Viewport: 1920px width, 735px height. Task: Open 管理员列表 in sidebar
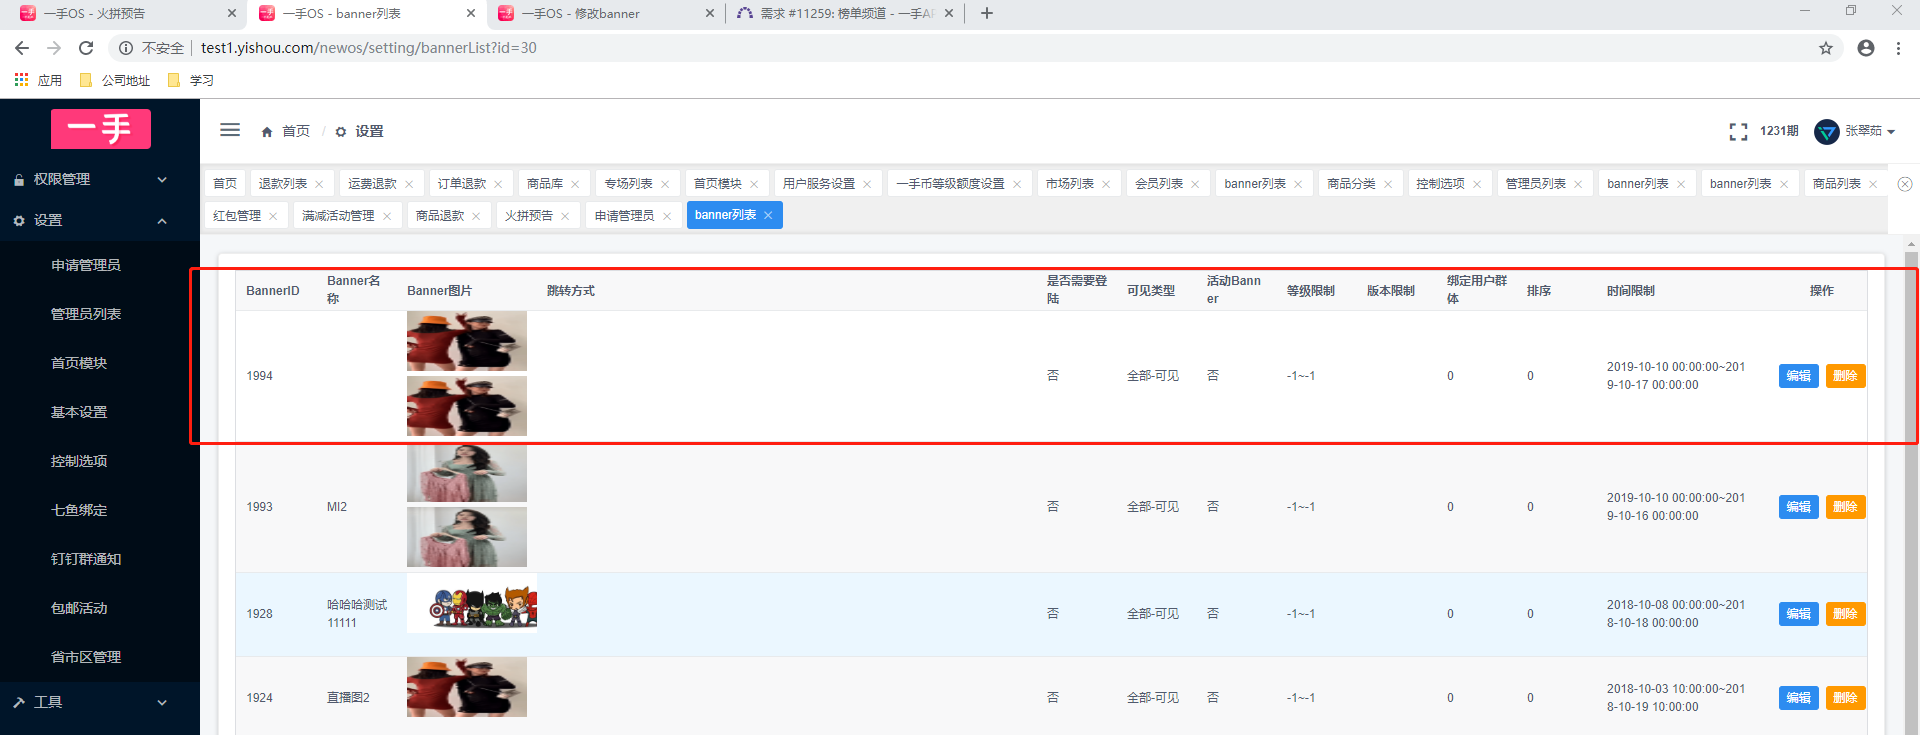coord(86,314)
